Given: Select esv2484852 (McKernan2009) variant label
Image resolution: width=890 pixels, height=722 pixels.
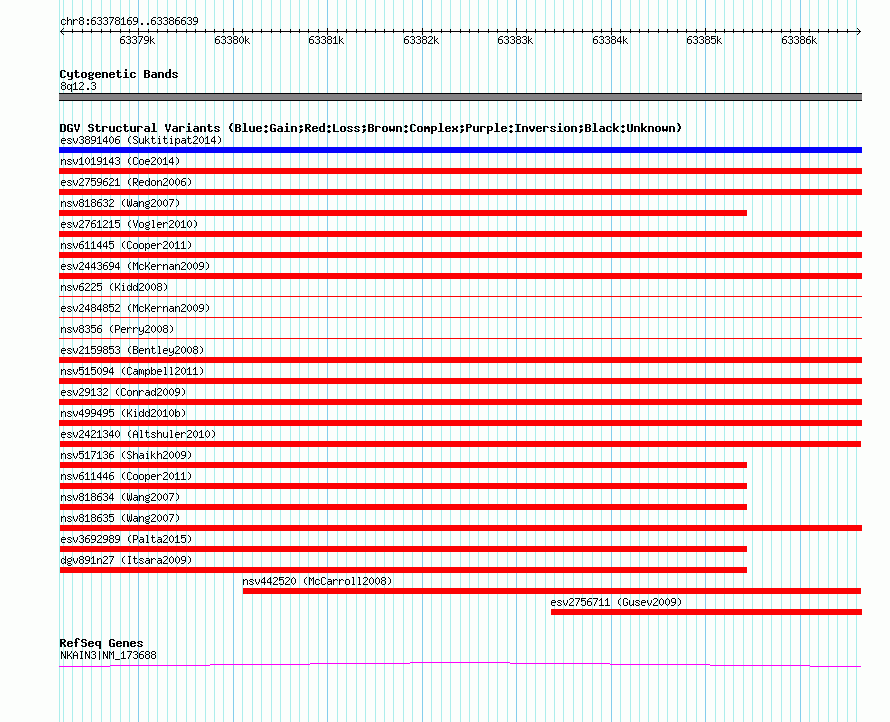Looking at the screenshot, I should pos(135,308).
